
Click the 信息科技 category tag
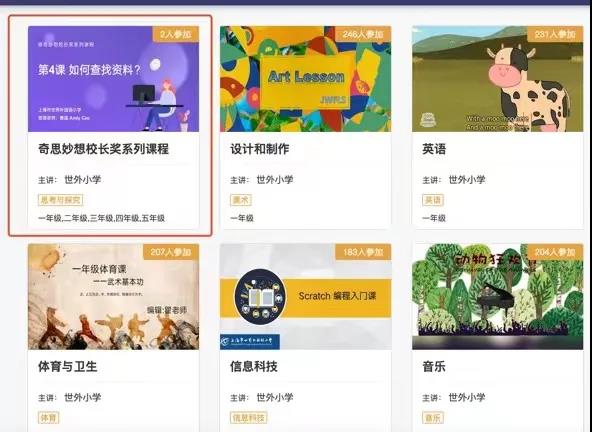coord(248,418)
